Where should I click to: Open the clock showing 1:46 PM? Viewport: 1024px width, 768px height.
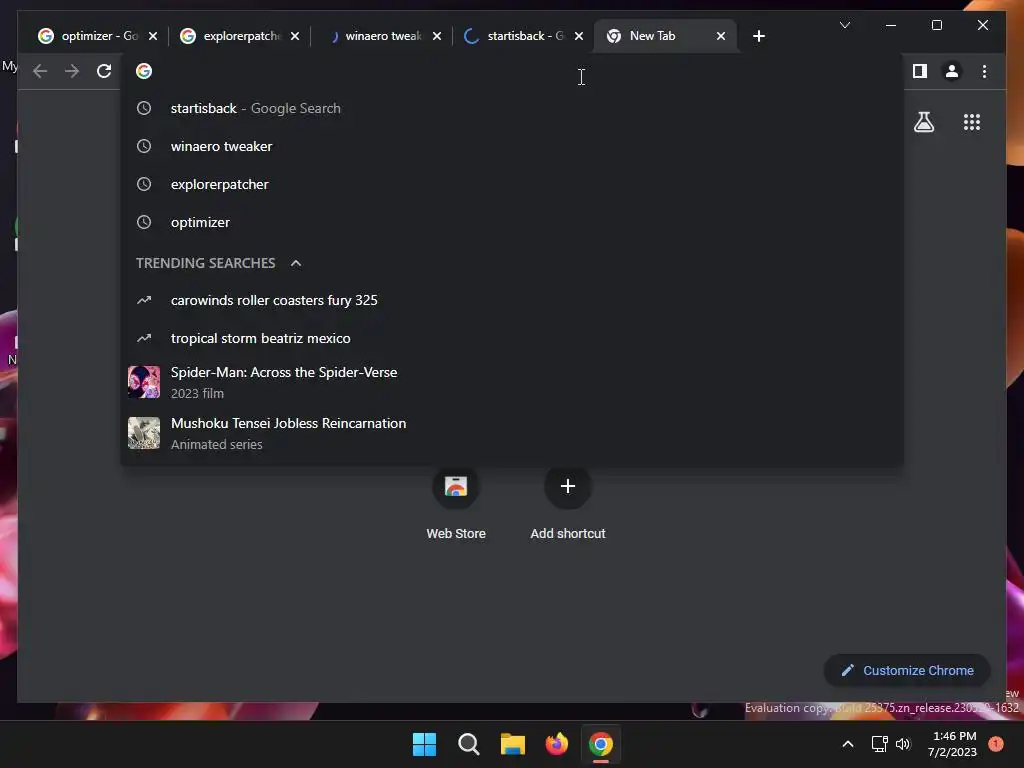952,744
